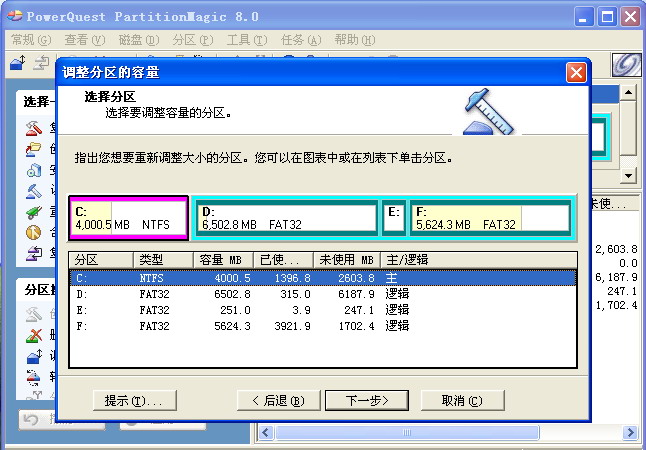Sort by the 已使... column header
Screen dimensions: 646x450
283,260
